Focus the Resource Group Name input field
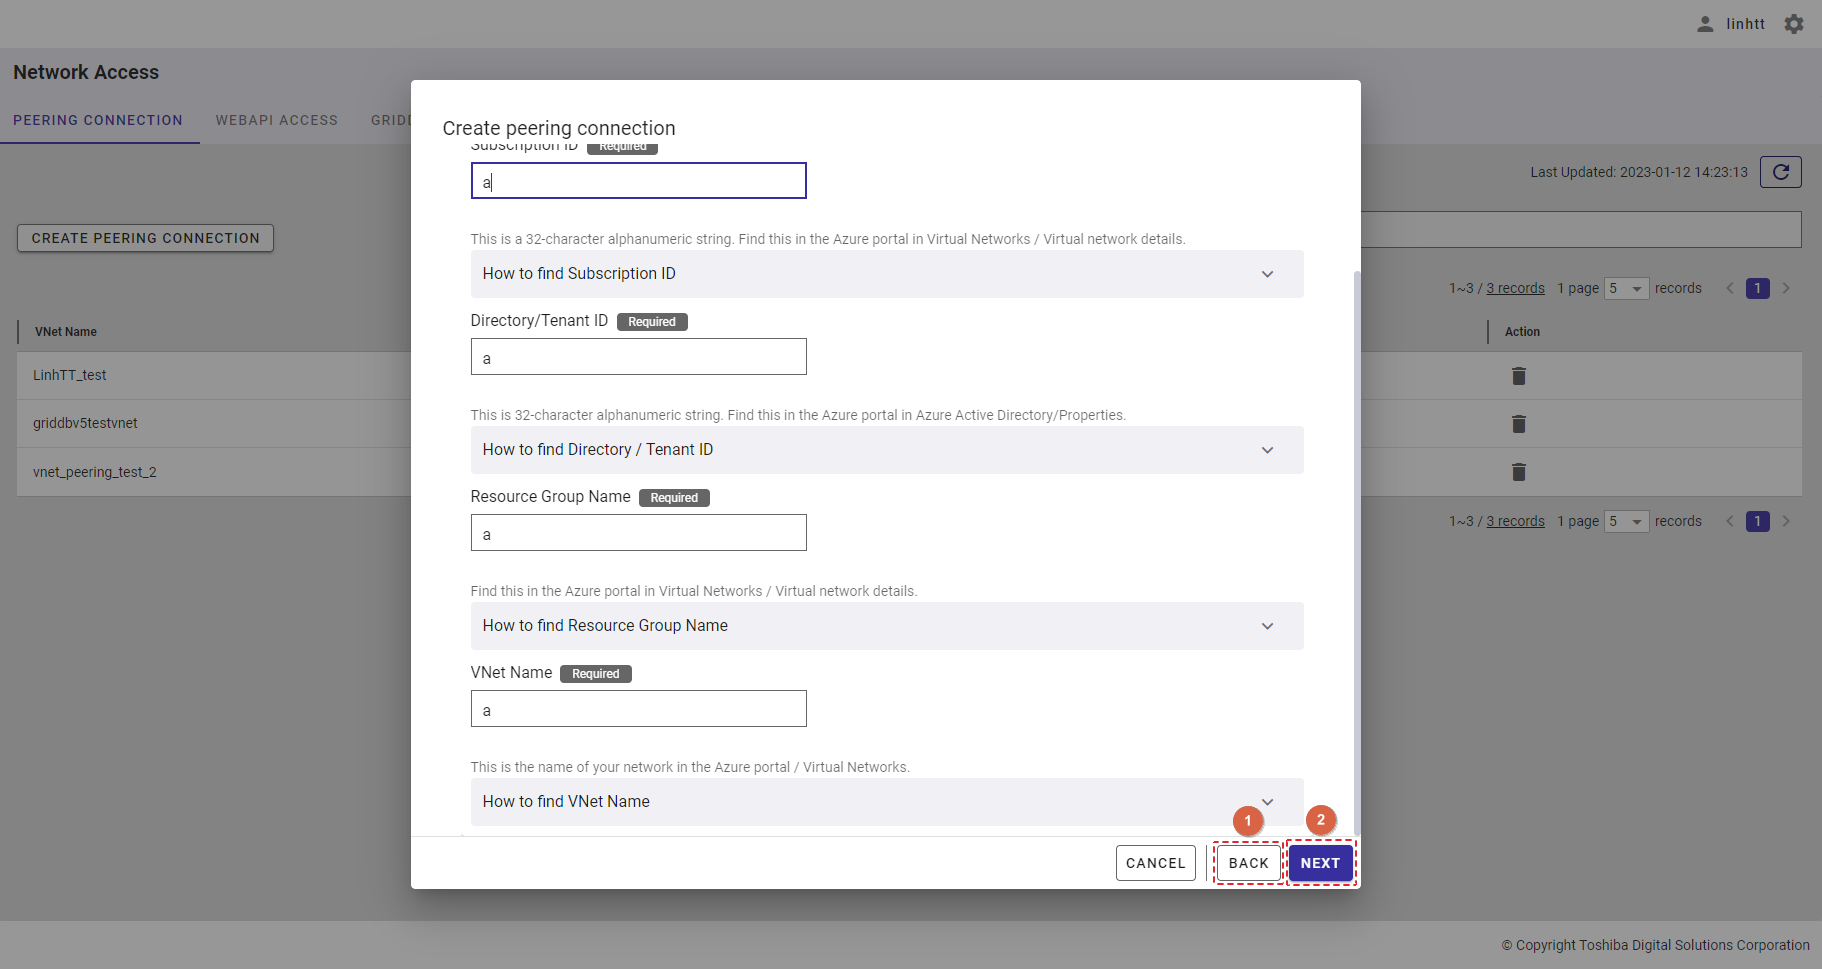 [x=638, y=533]
